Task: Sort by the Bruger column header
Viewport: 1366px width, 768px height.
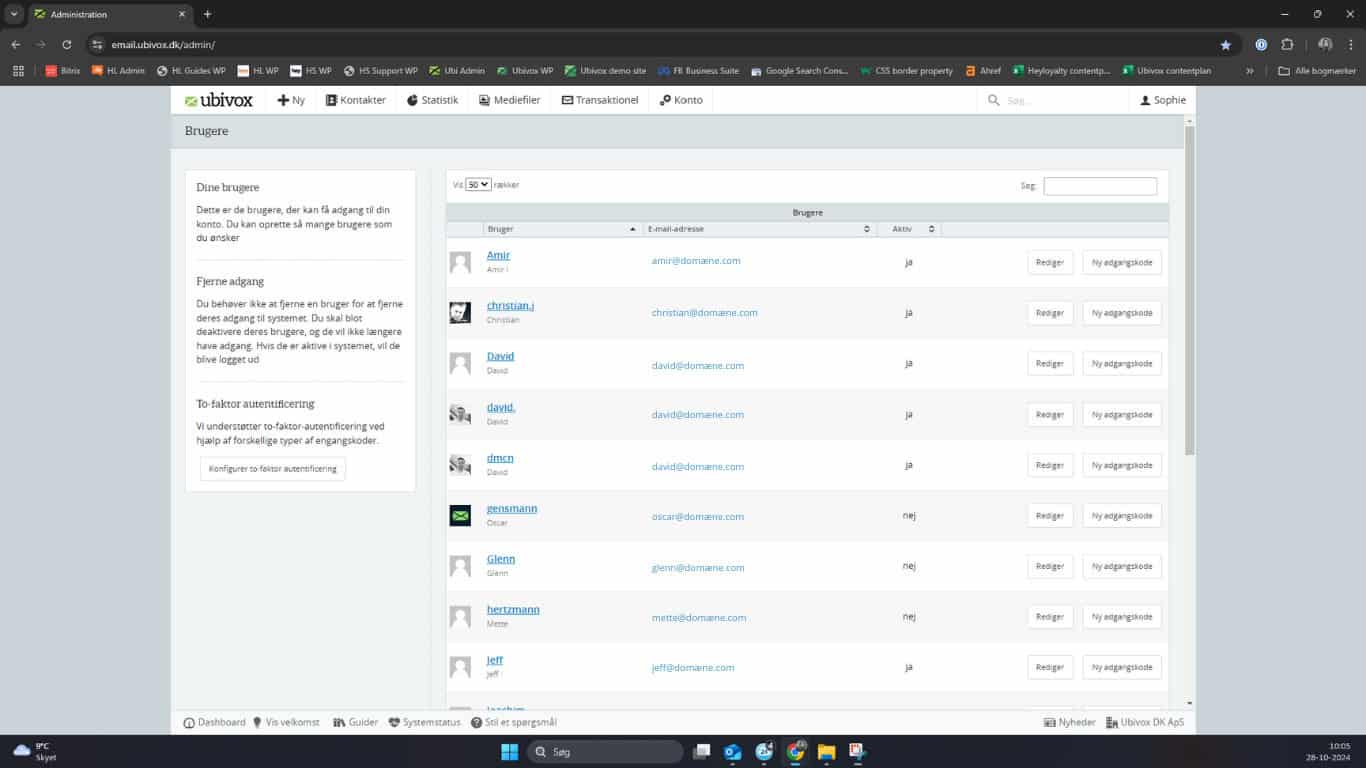Action: click(561, 229)
